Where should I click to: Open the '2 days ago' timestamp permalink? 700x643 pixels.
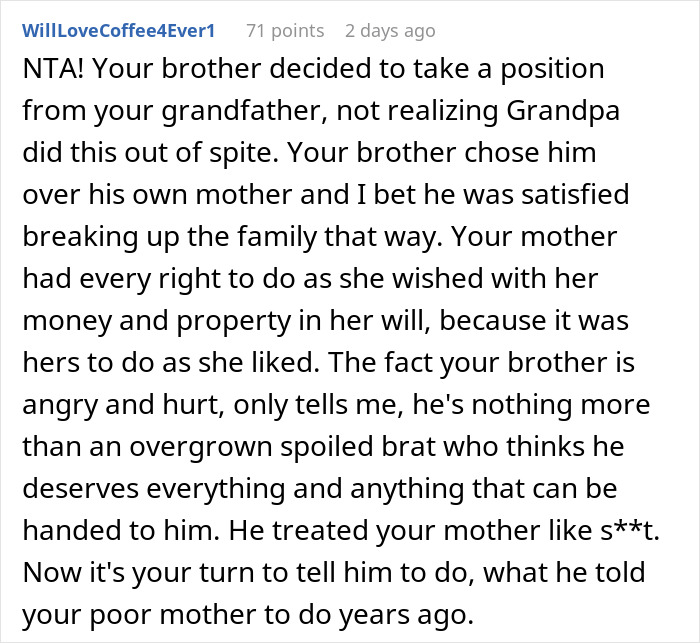coord(390,30)
